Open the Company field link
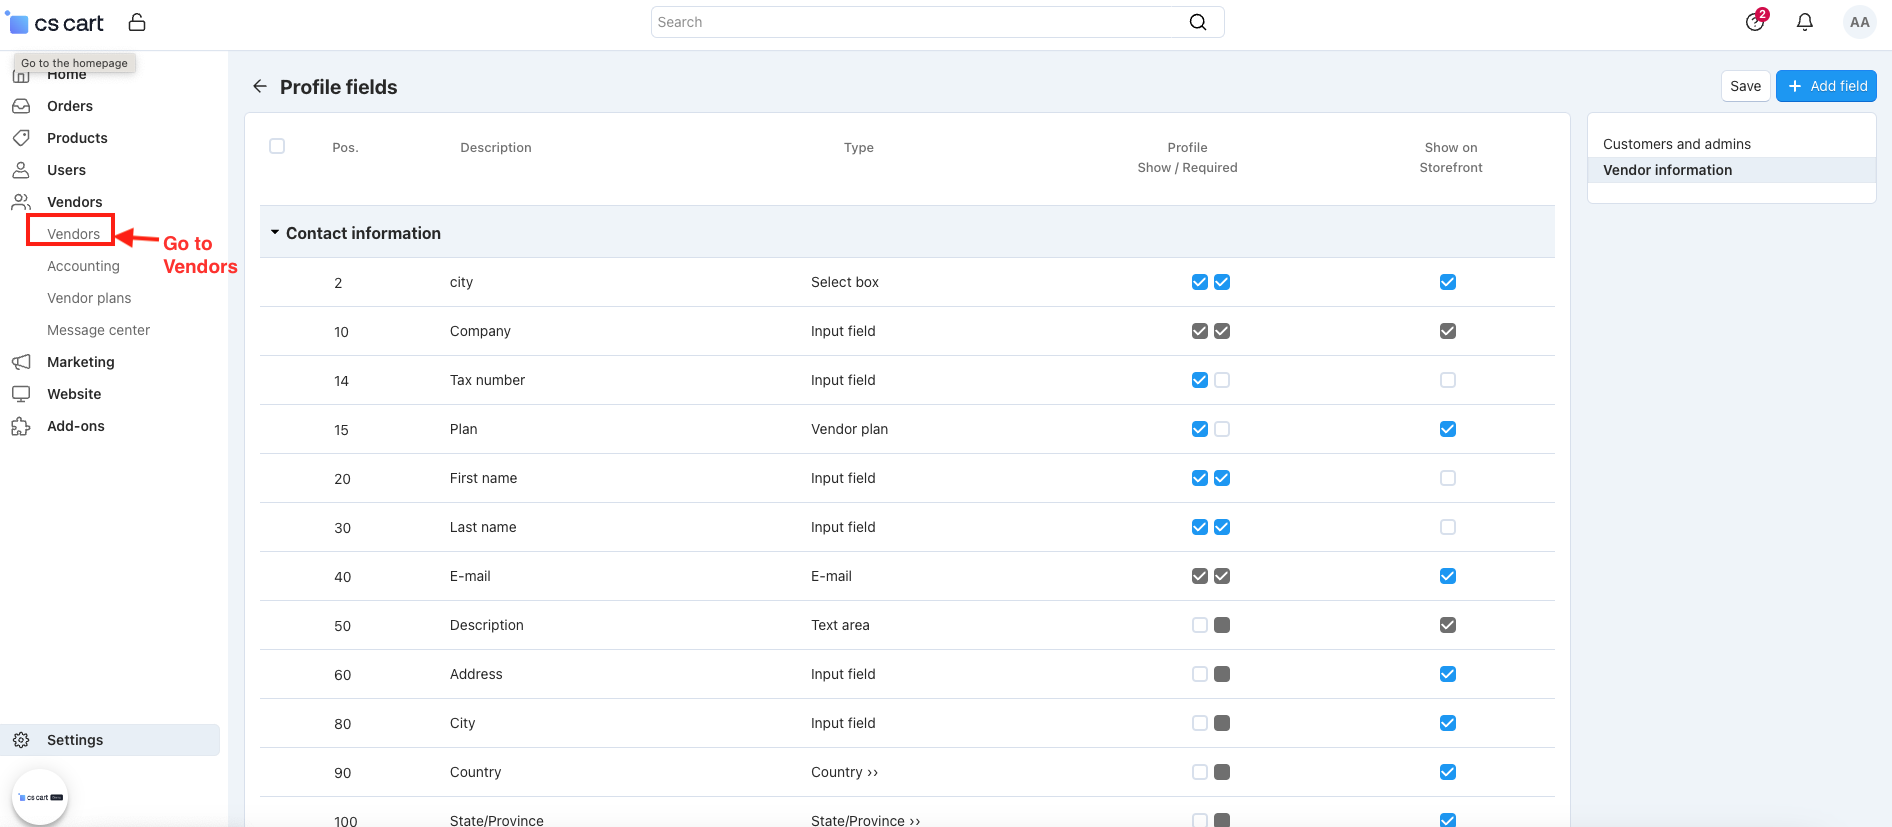Image resolution: width=1892 pixels, height=827 pixels. tap(480, 331)
